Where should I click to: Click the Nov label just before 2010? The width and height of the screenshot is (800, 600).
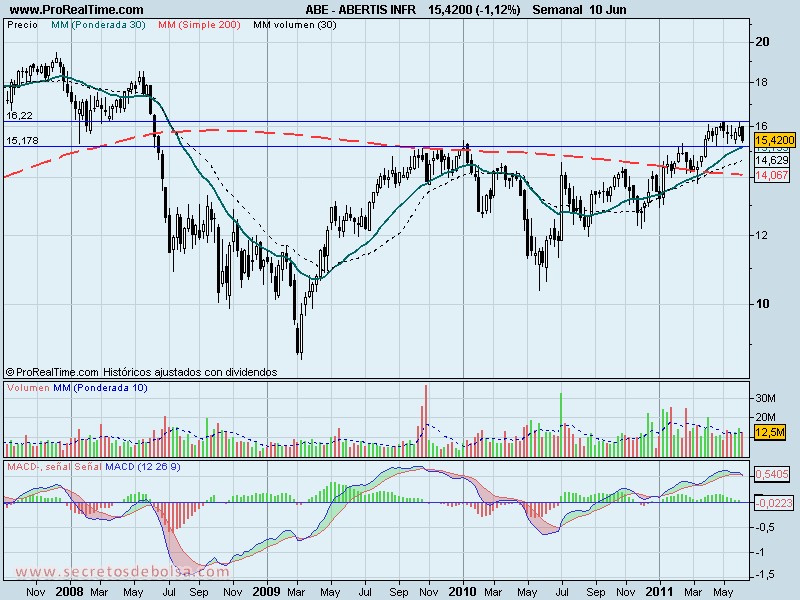coord(429,592)
